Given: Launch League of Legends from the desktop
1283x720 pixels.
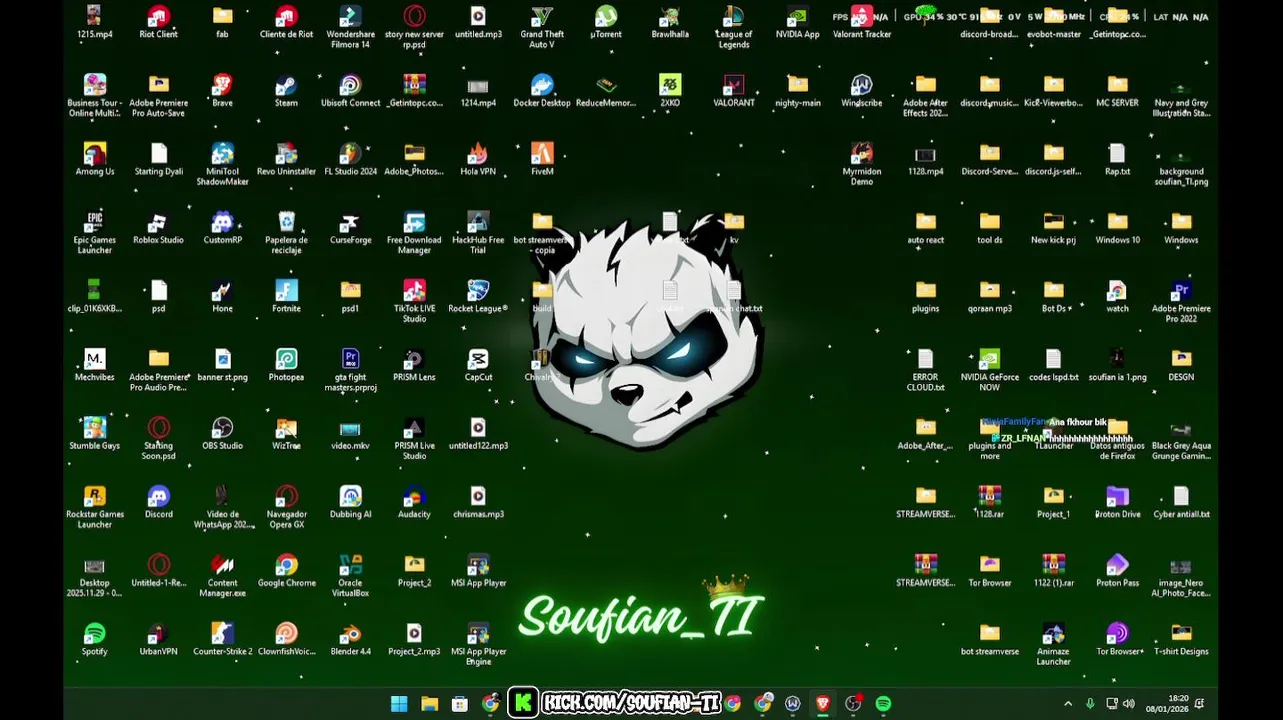Looking at the screenshot, I should click(x=734, y=27).
